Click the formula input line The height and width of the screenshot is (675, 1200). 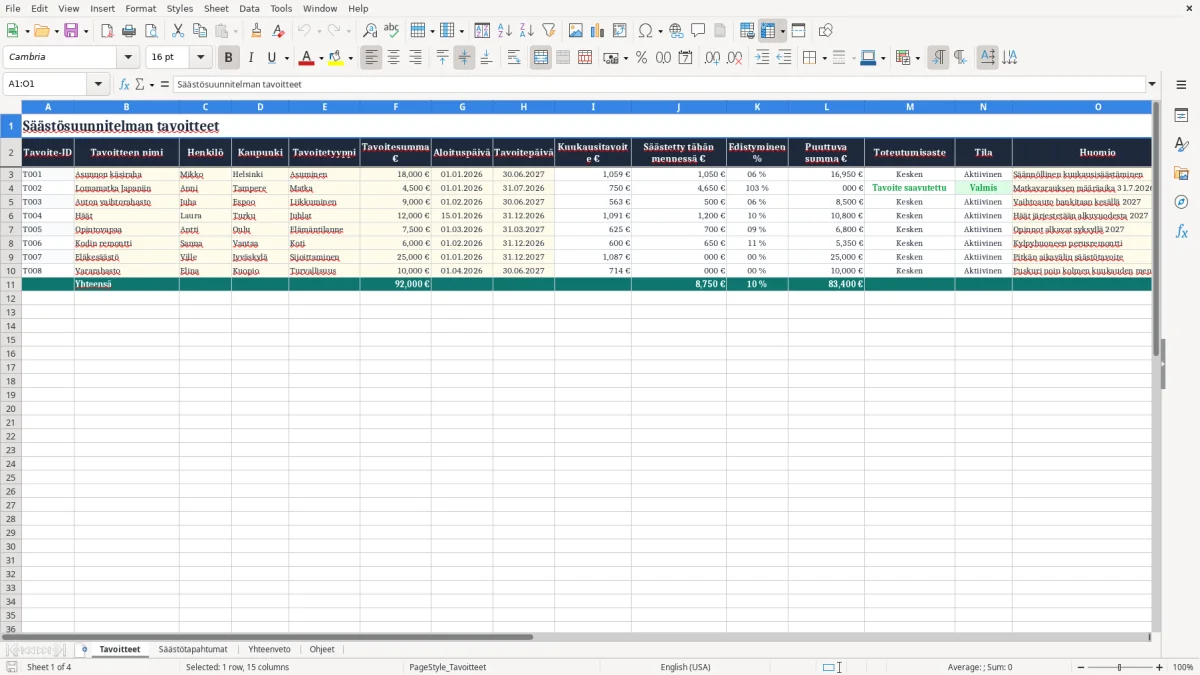pos(658,84)
